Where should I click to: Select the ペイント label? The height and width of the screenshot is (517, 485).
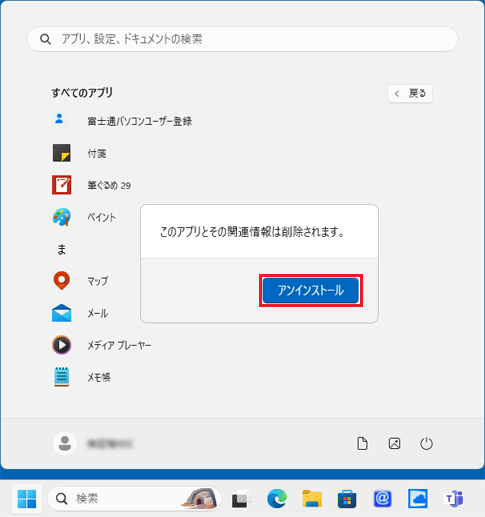pos(101,217)
